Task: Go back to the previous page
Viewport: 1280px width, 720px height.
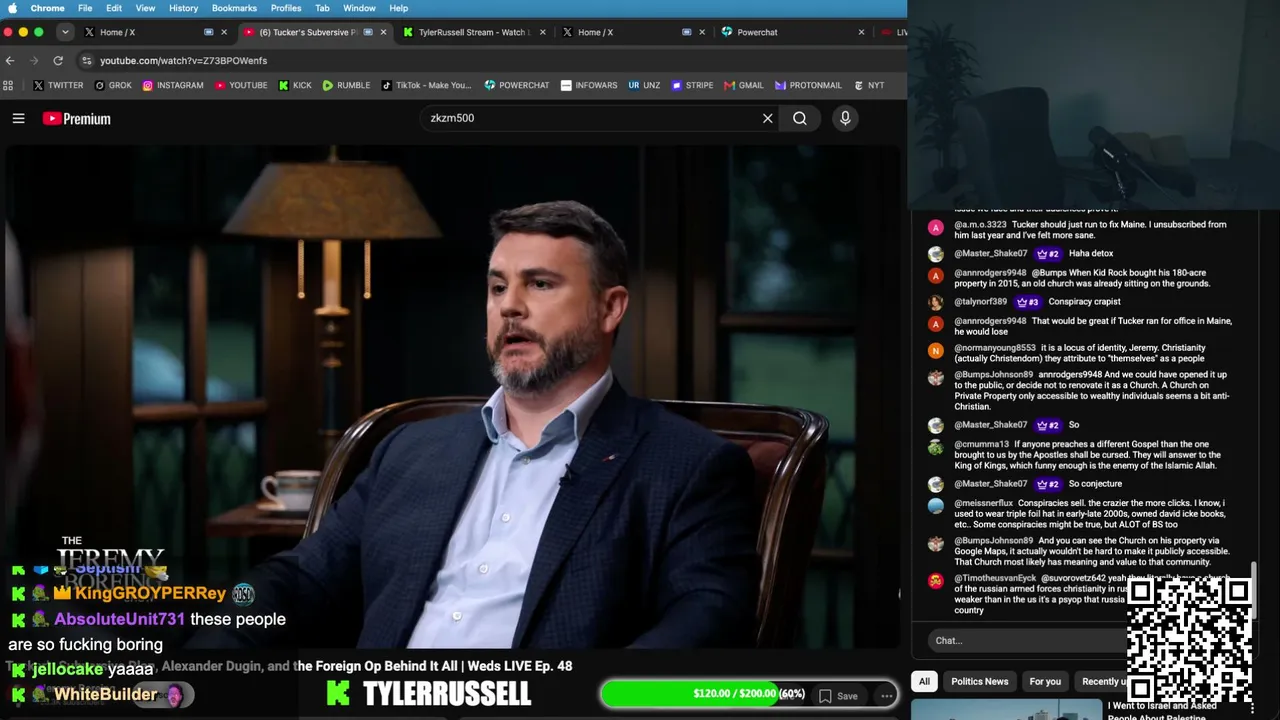Action: click(x=10, y=60)
